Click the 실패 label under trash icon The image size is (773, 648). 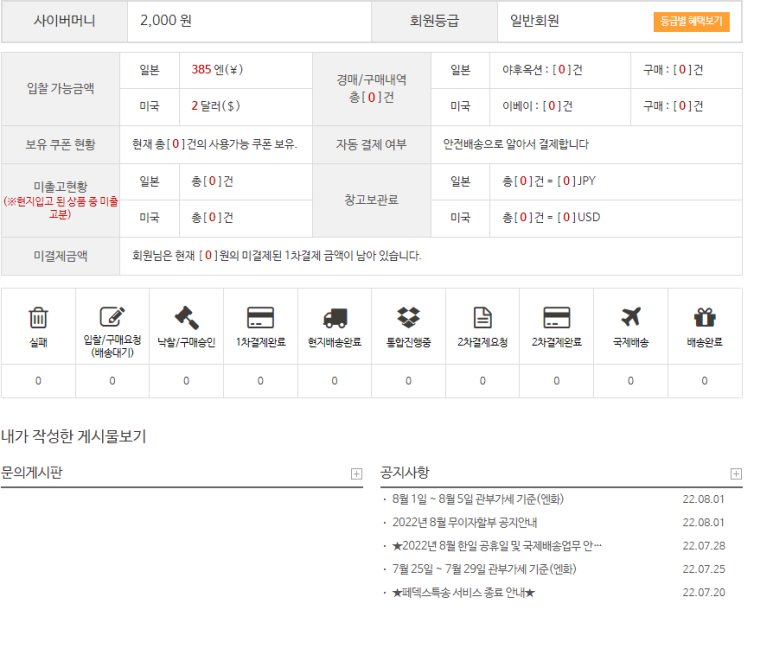tap(38, 342)
